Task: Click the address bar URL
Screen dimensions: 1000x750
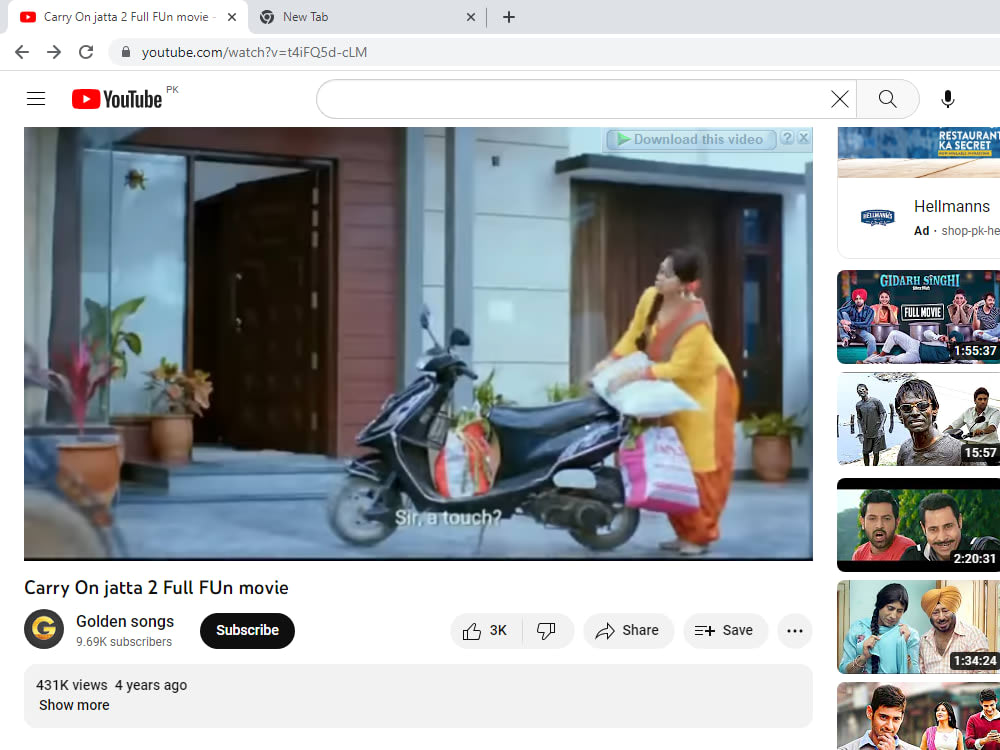Action: pos(254,52)
